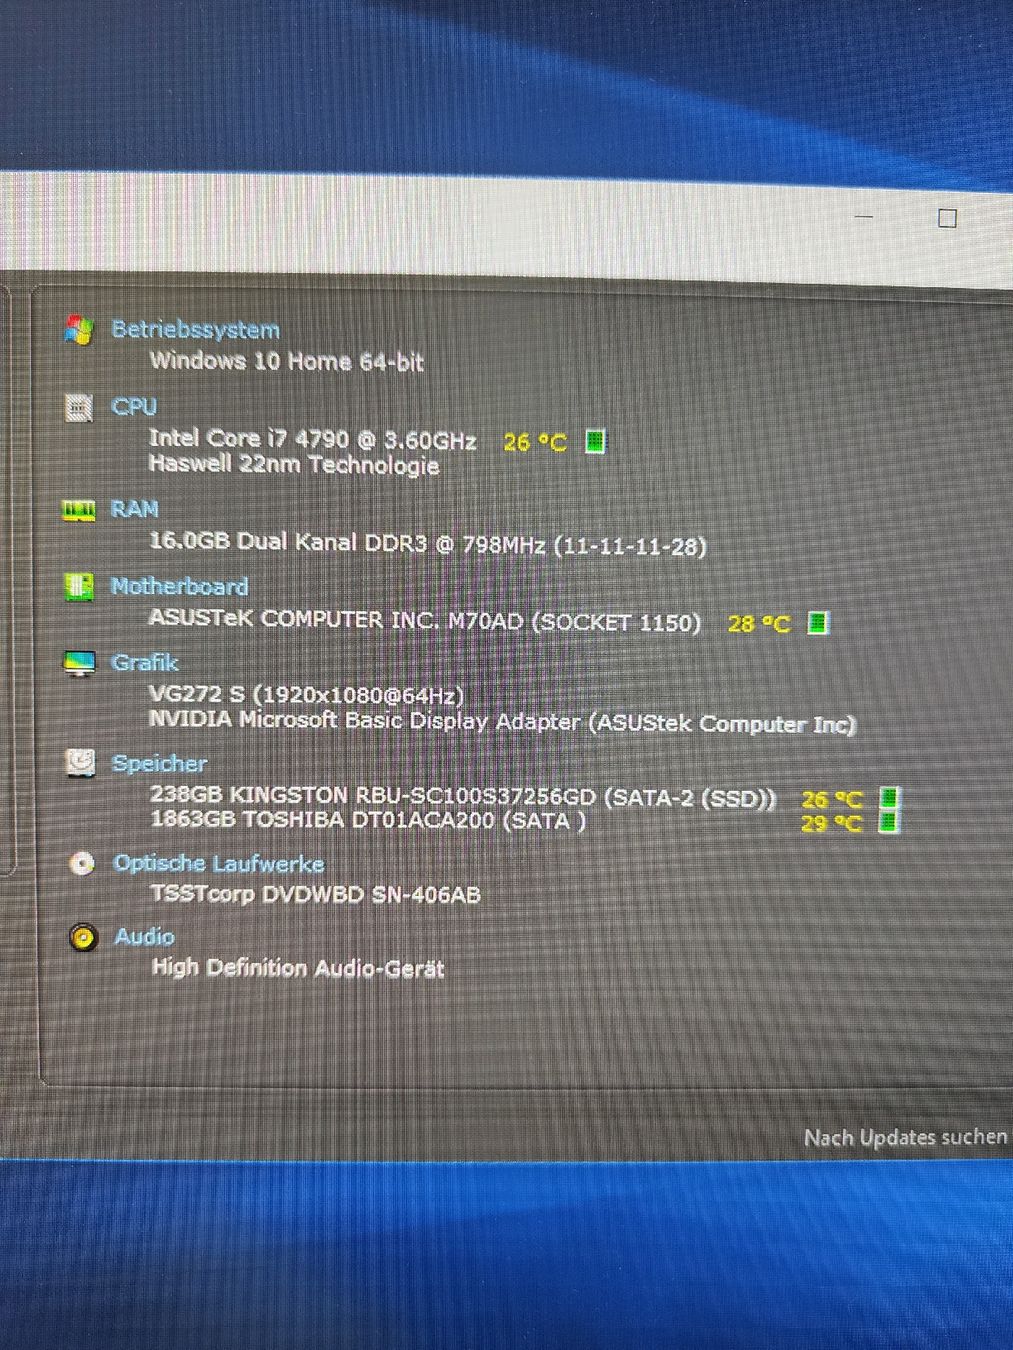
Task: Select the VG272 S monitor line
Action: (306, 694)
